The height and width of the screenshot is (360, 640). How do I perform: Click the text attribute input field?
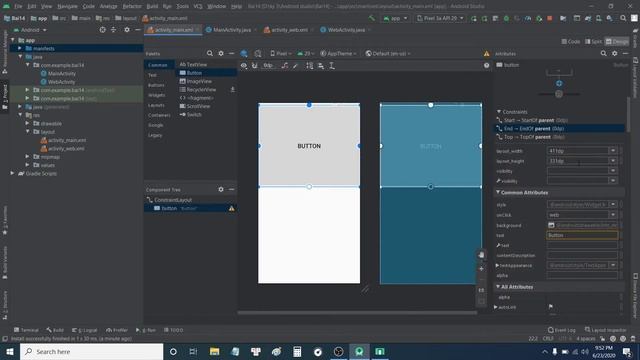point(582,235)
